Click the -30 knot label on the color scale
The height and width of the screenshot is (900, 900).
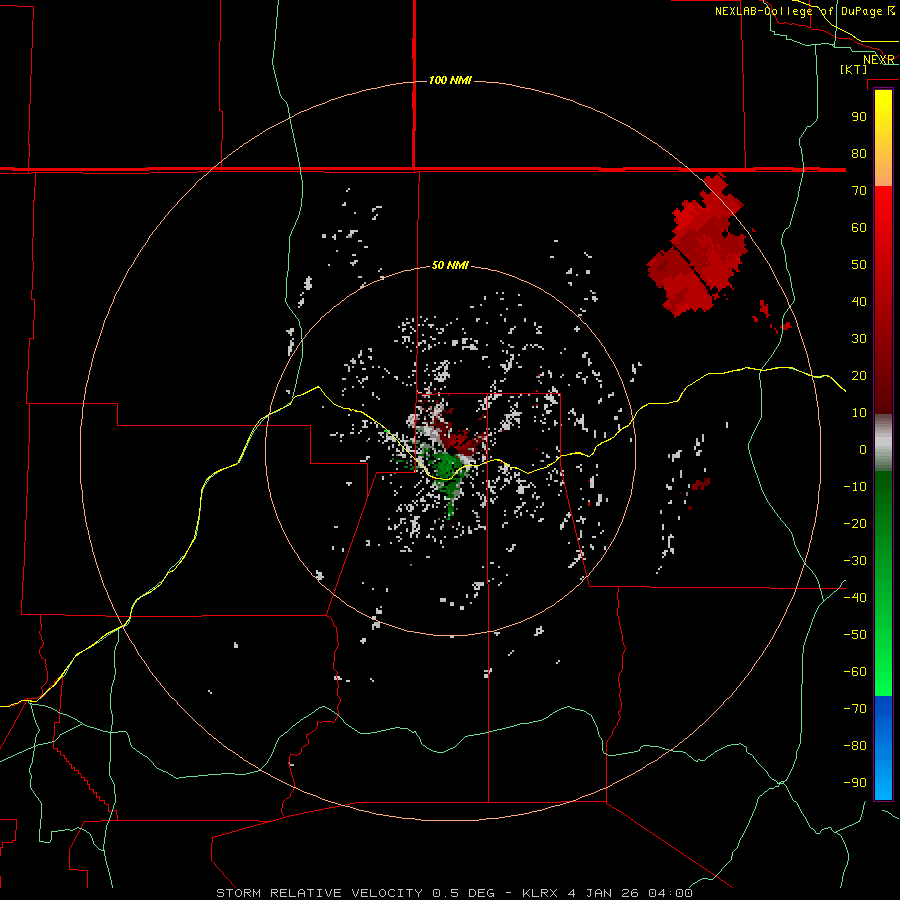pyautogui.click(x=855, y=561)
